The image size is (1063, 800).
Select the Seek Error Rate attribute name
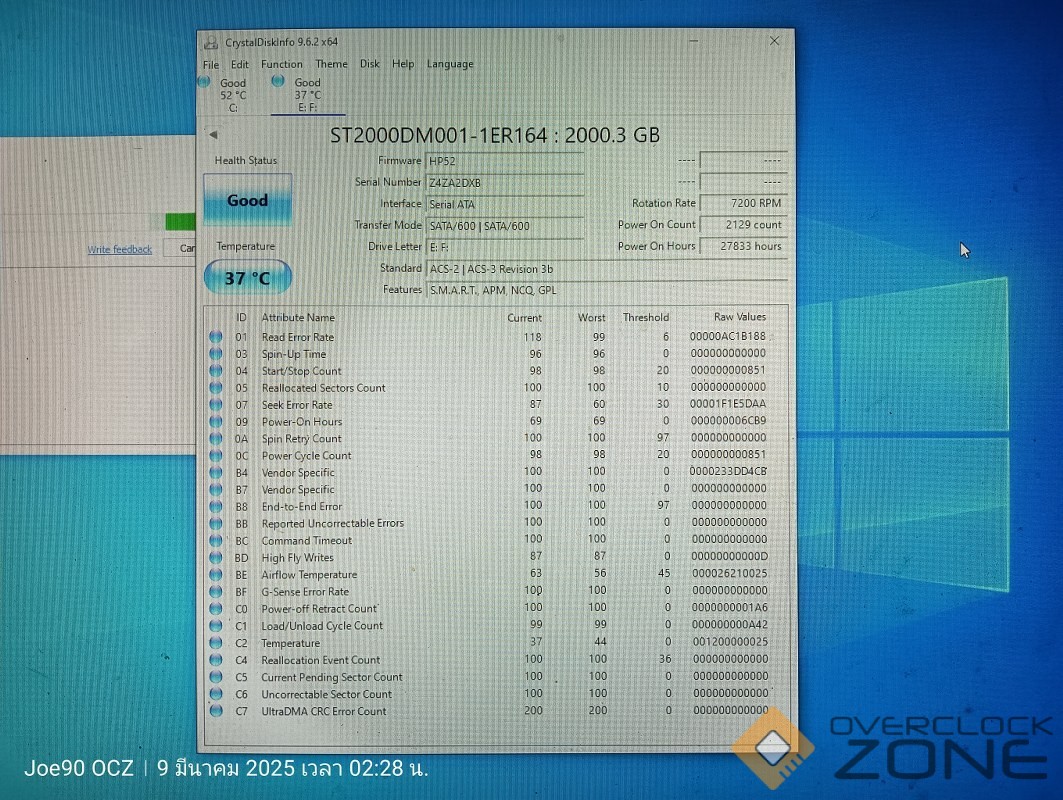tap(297, 405)
